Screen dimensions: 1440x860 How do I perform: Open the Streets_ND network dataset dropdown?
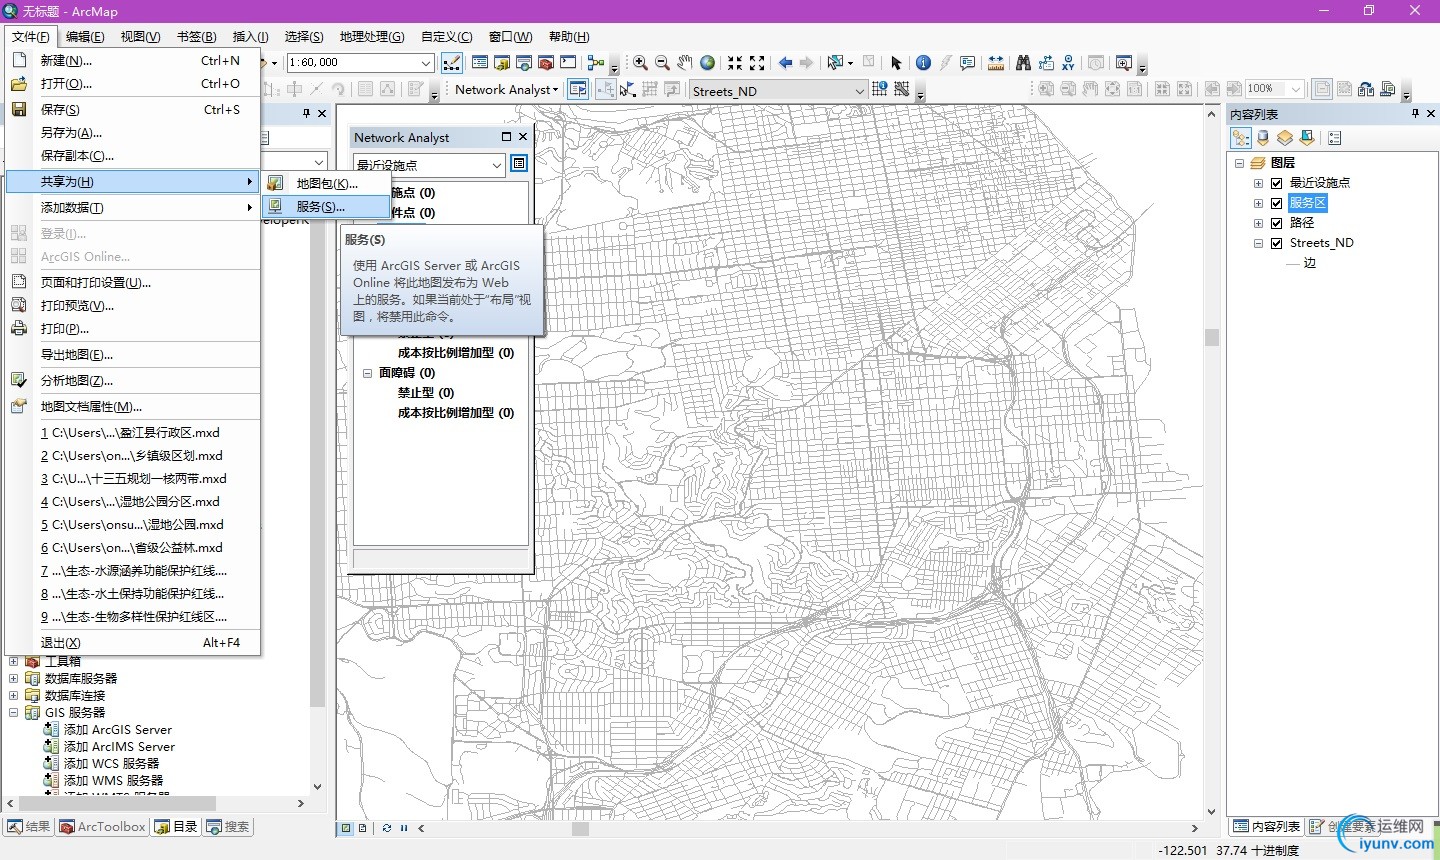click(860, 91)
